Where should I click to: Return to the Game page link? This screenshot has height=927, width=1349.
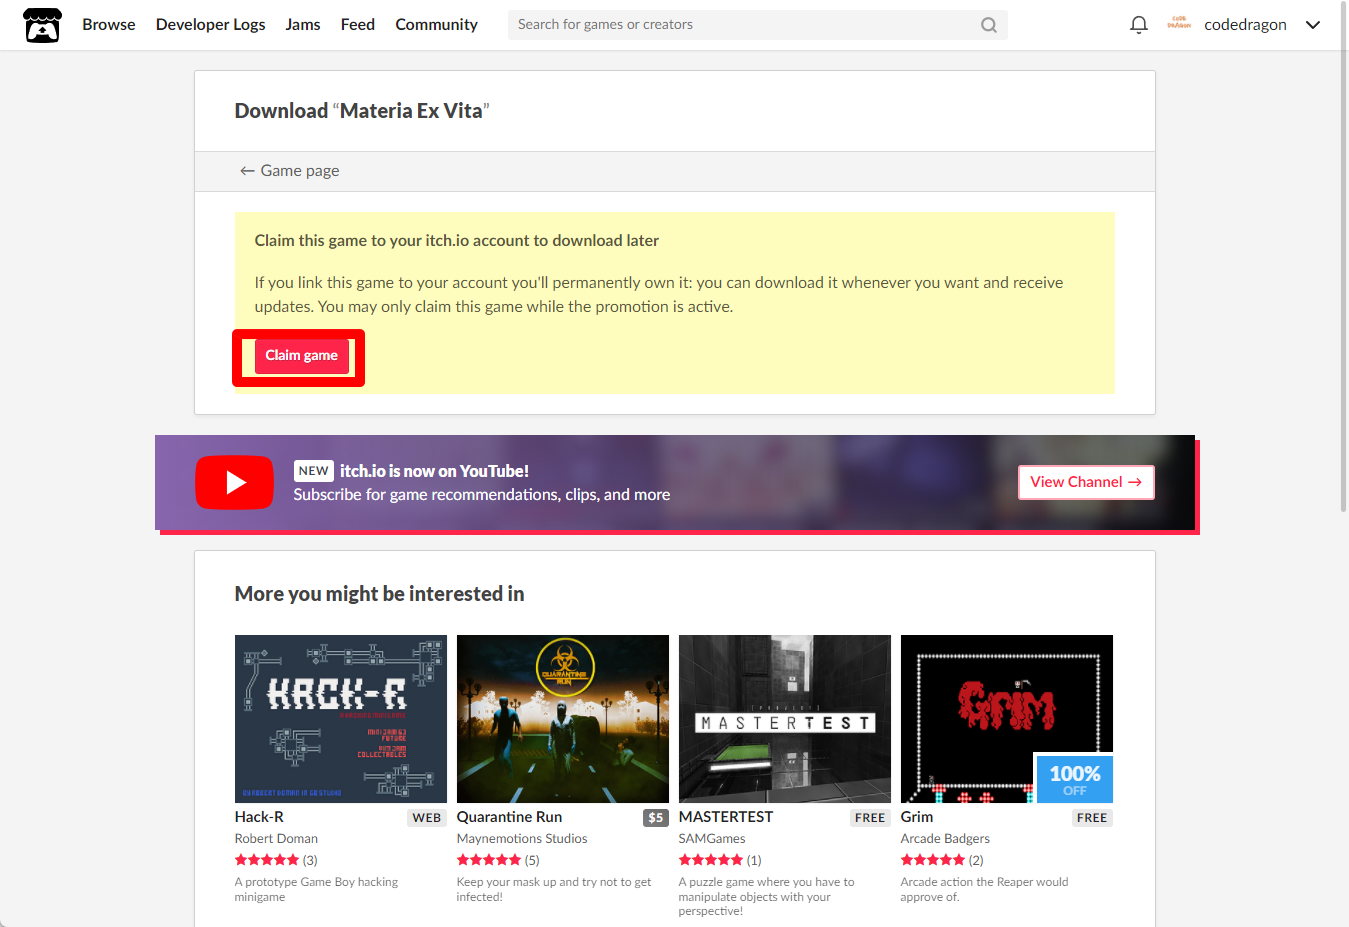coord(289,171)
